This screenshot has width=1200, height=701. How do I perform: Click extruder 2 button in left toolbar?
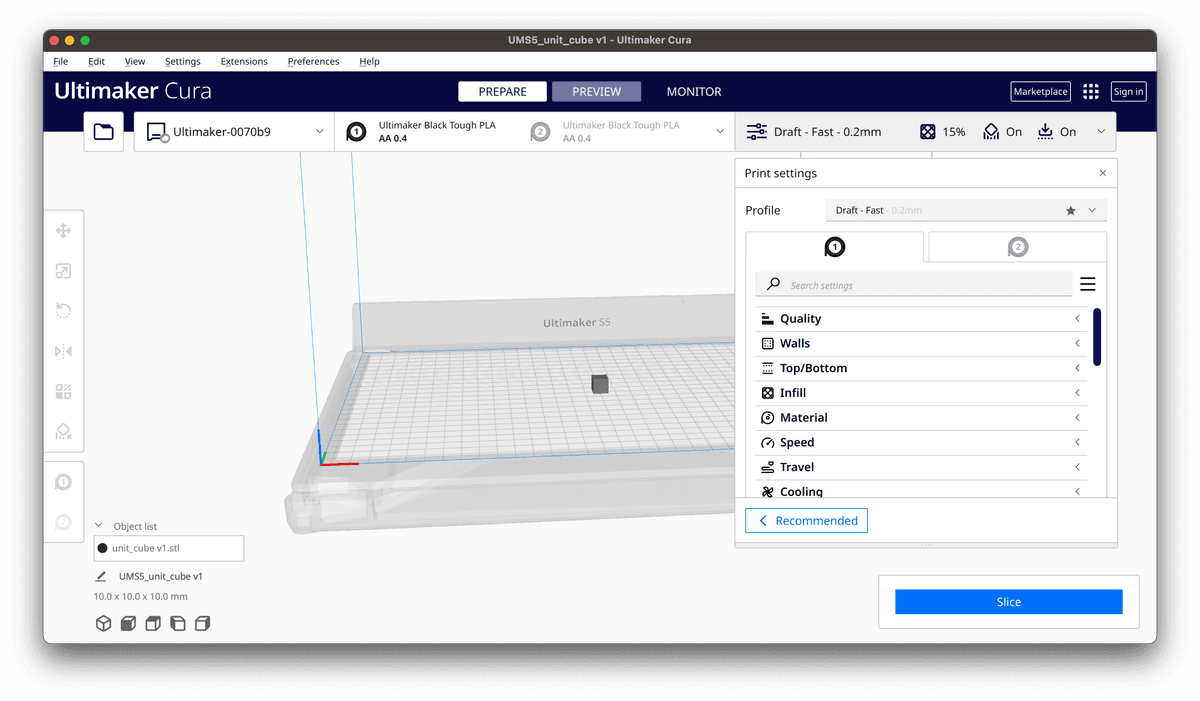63,522
